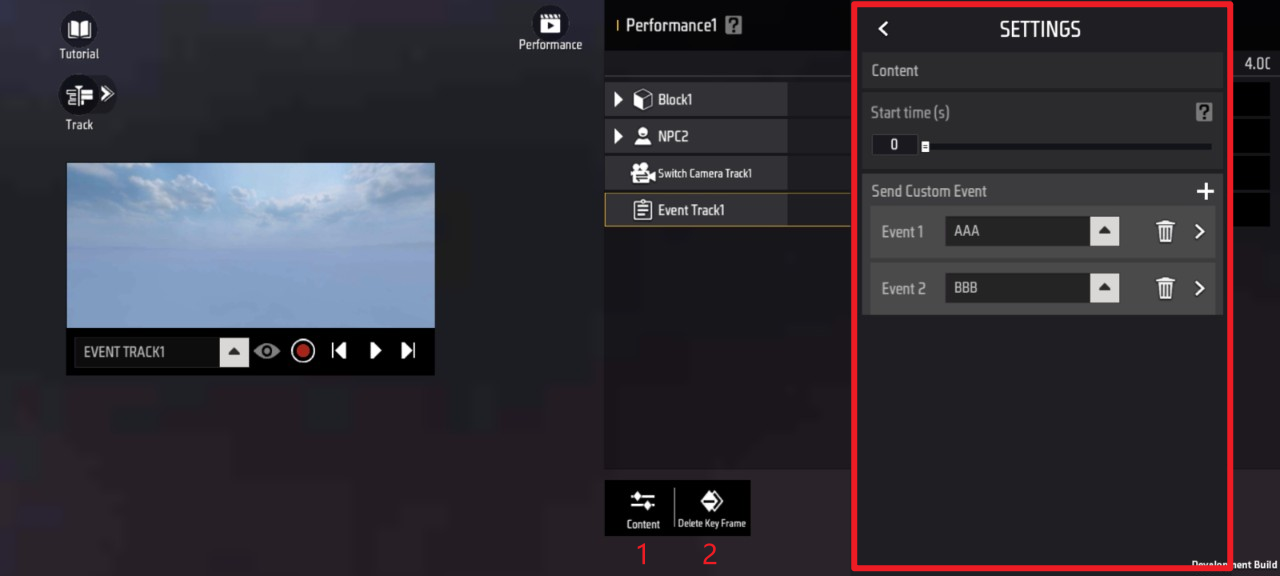Open the Performance clapperboard icon
The height and width of the screenshot is (576, 1280).
coord(549,24)
